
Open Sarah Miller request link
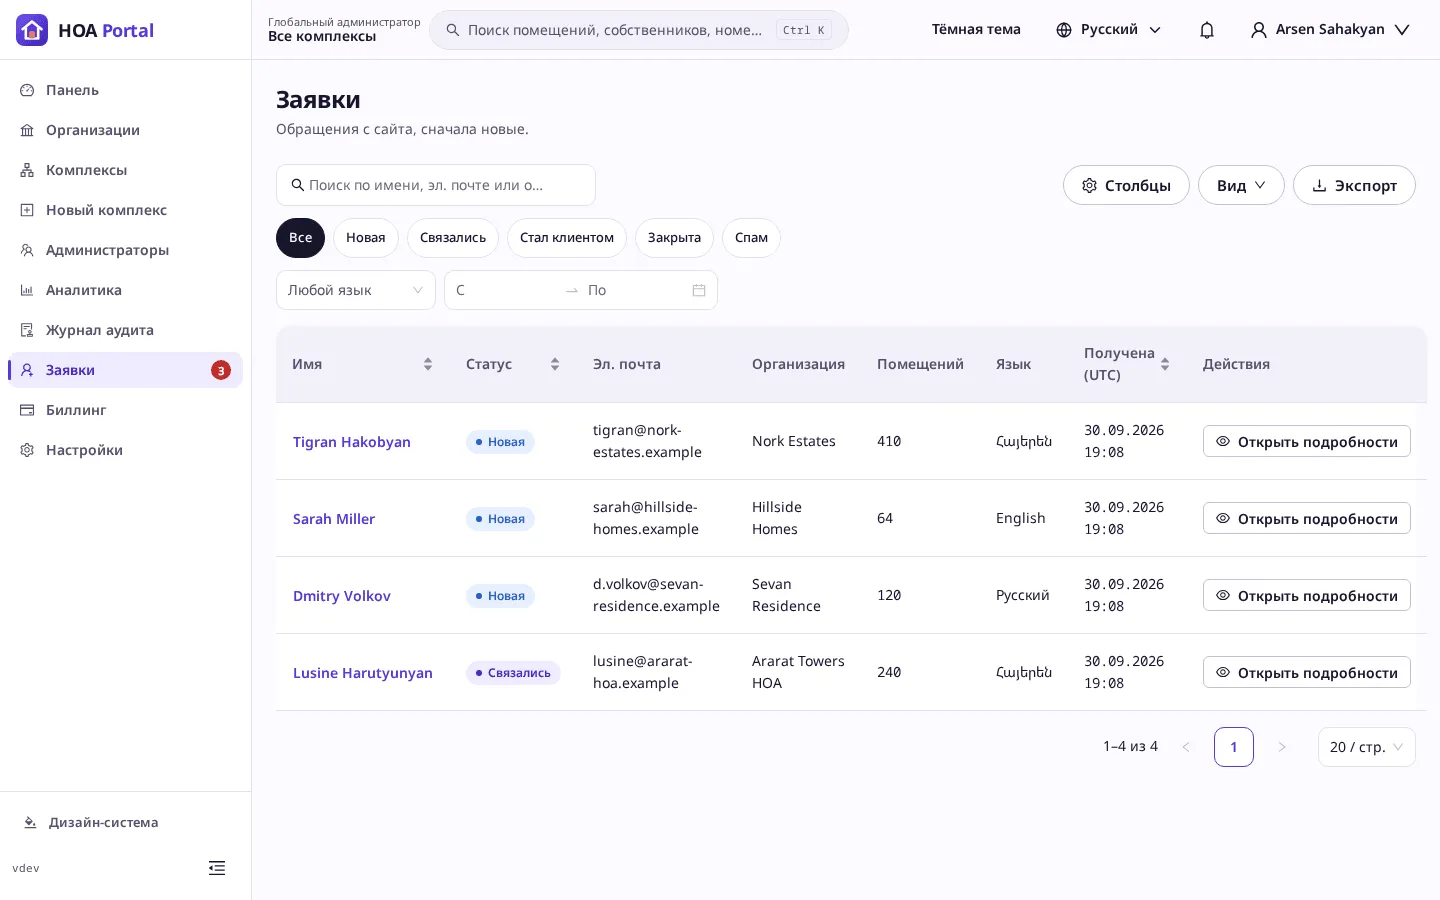coord(334,519)
